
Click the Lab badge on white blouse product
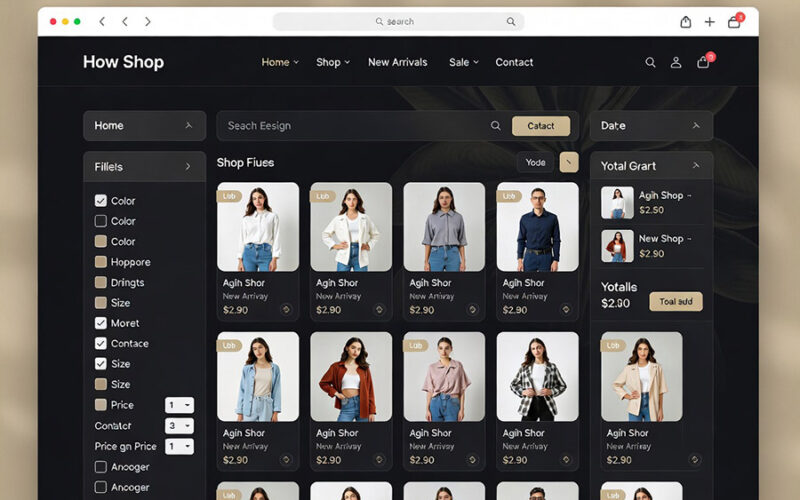click(x=229, y=196)
